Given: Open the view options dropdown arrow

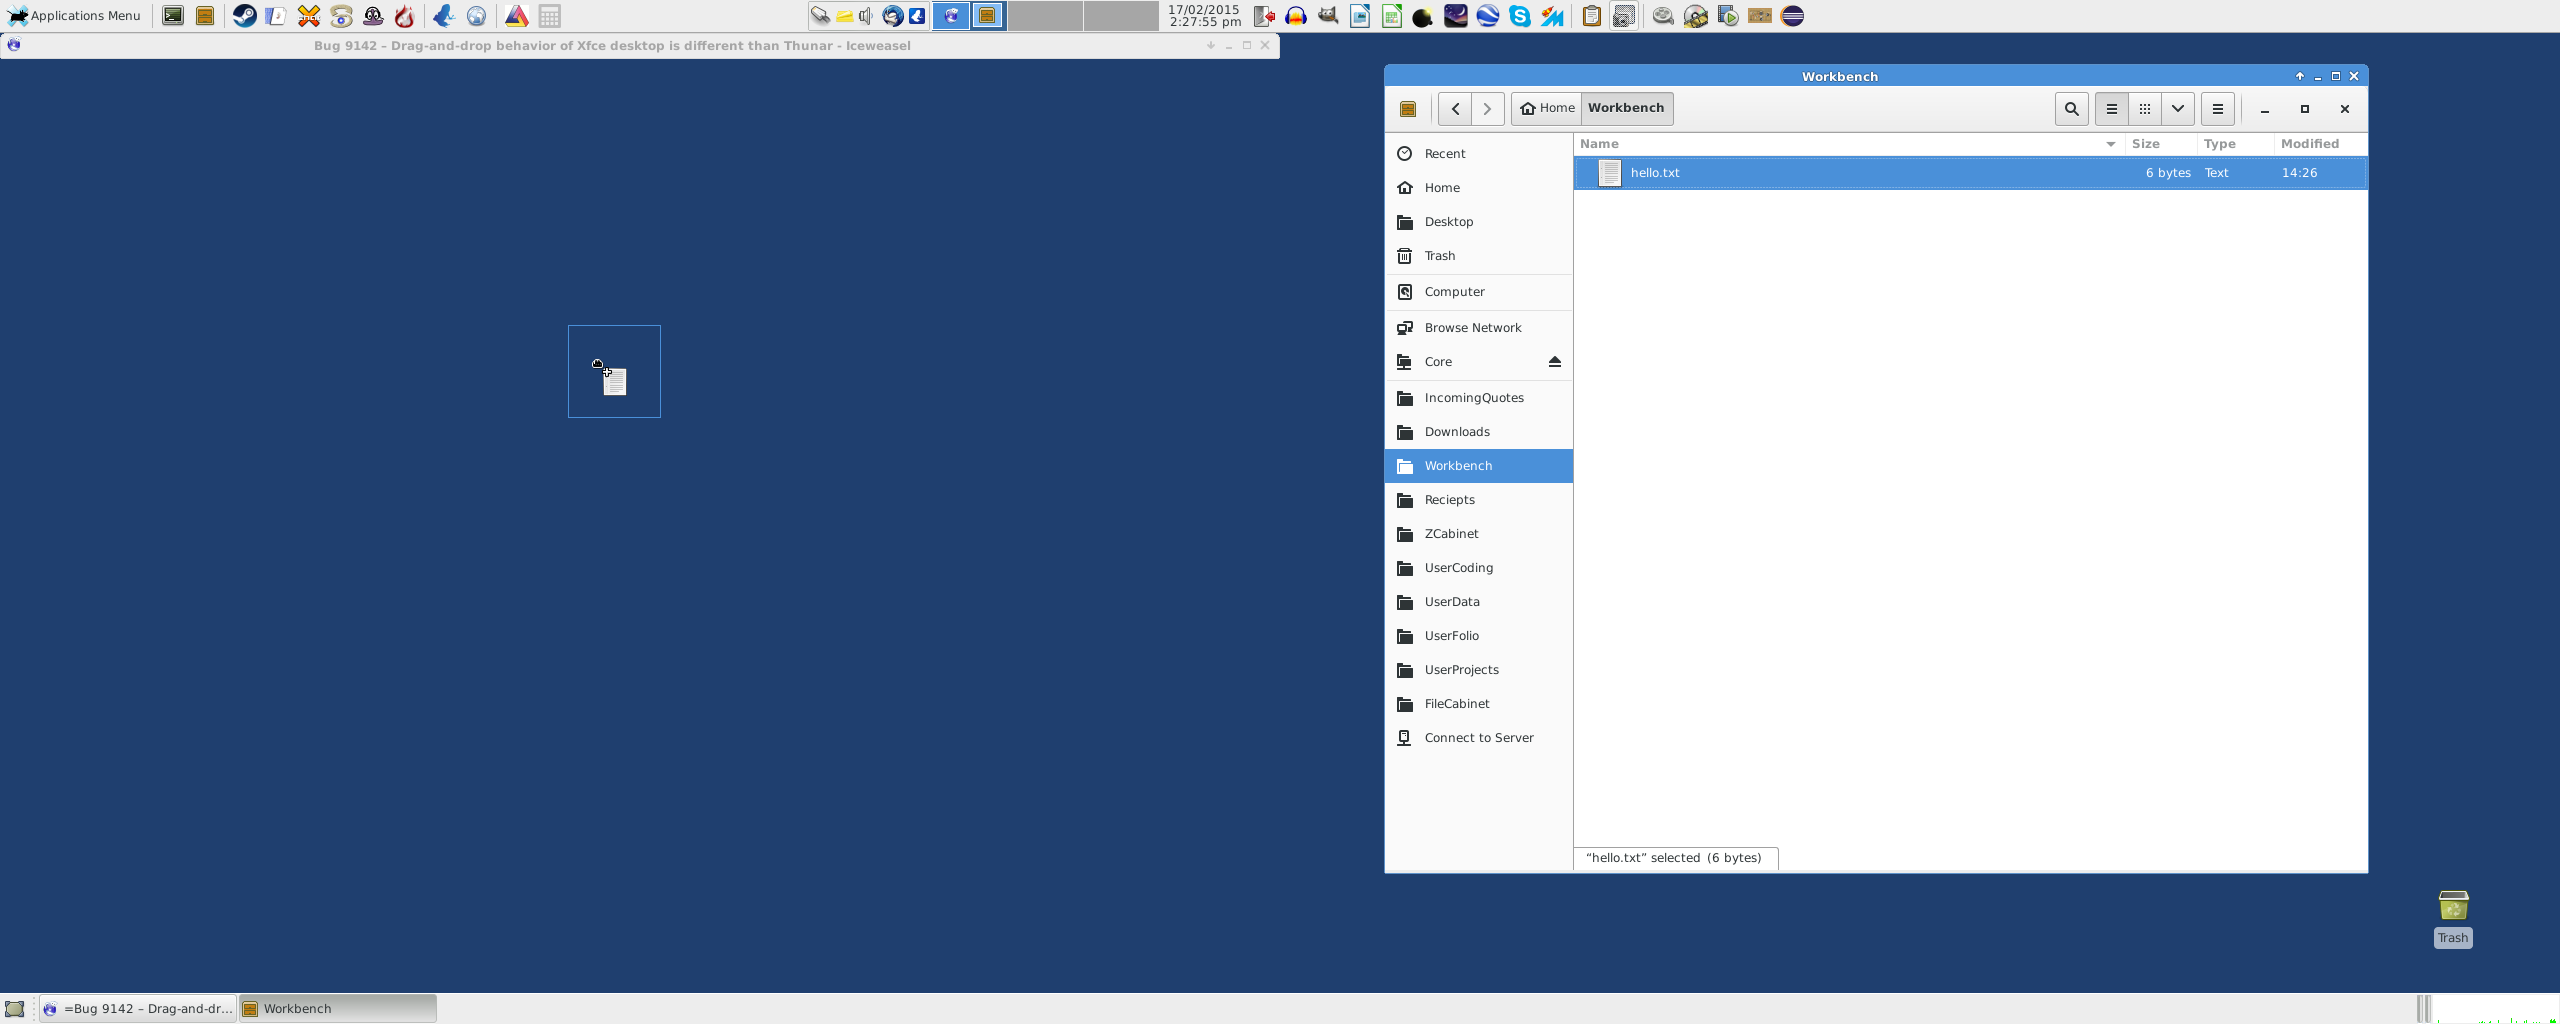Looking at the screenshot, I should (x=2177, y=109).
